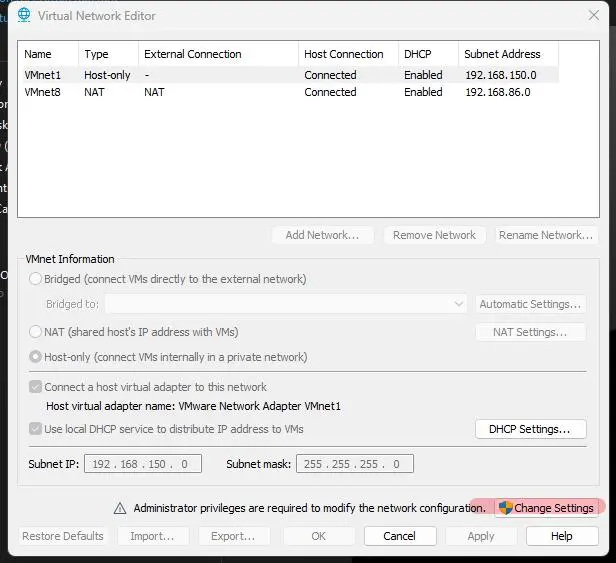
Task: Click the Subnet mask input field
Action: [x=355, y=464]
